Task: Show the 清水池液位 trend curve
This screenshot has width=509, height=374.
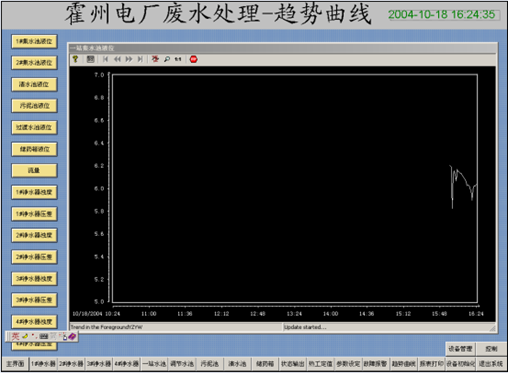Action: tap(34, 84)
